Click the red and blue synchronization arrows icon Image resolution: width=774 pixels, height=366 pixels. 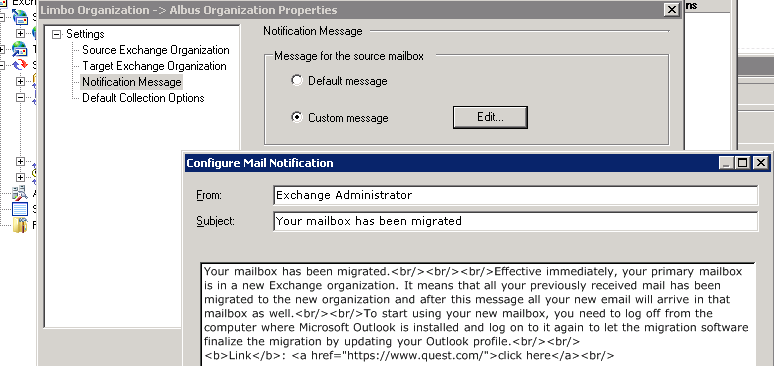[20, 65]
